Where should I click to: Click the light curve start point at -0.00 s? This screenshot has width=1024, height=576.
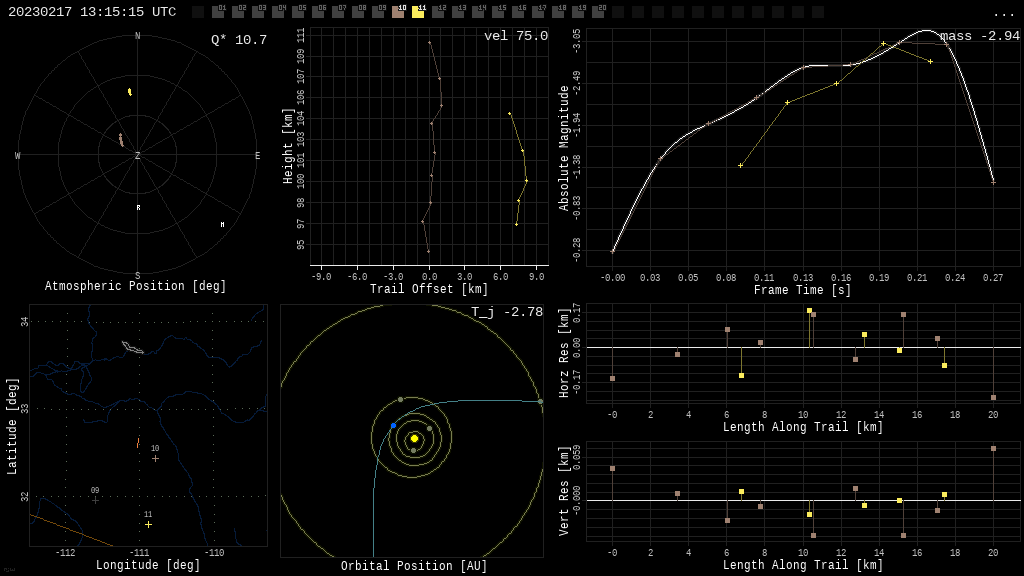613,251
